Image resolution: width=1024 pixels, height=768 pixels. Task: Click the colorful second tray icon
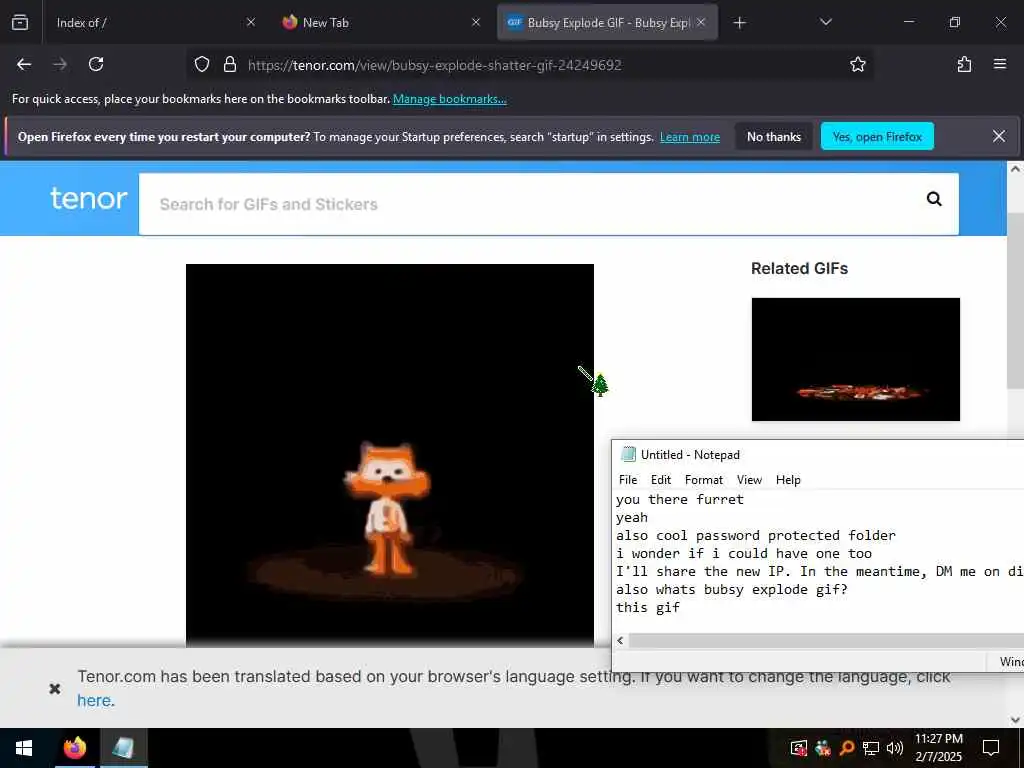click(823, 748)
